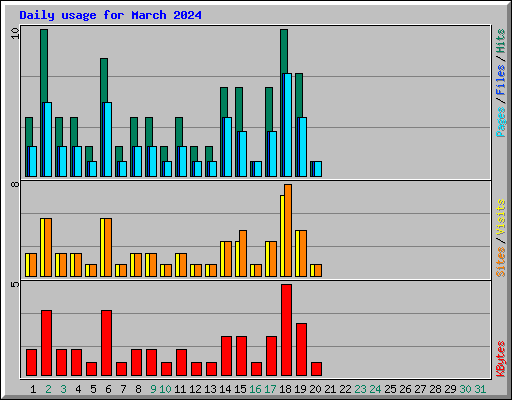This screenshot has height=400, width=512.
Task: Click the orange Sites bar for day 15
Action: coord(243,253)
